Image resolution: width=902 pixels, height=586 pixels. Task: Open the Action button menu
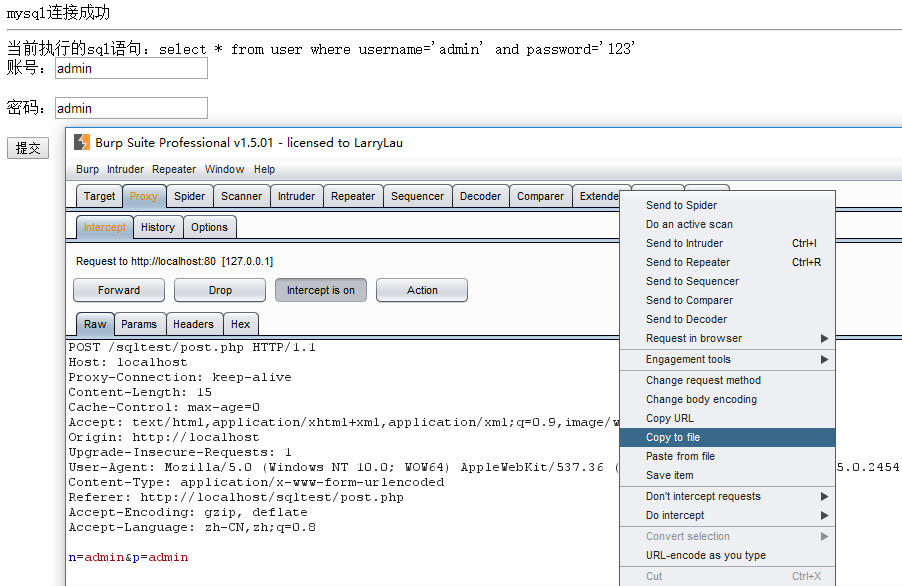tap(422, 290)
